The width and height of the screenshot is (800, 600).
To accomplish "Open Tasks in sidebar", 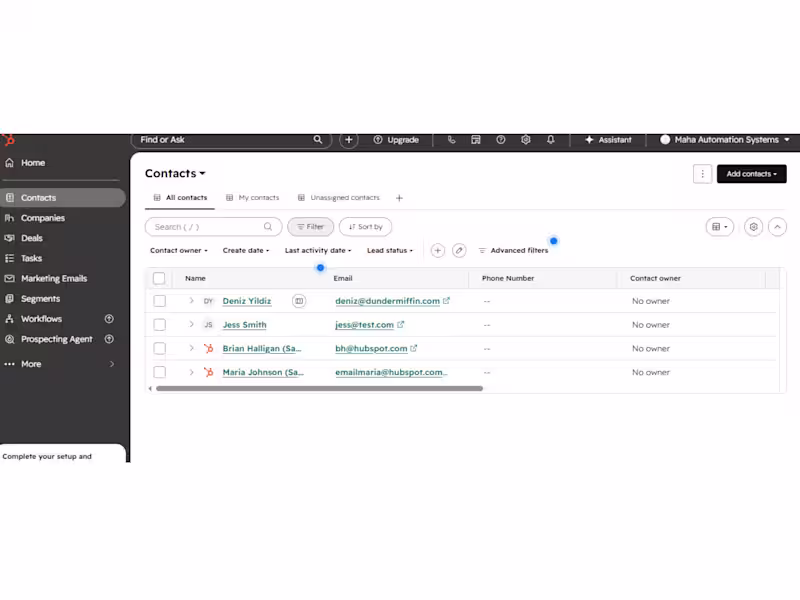I will [31, 258].
